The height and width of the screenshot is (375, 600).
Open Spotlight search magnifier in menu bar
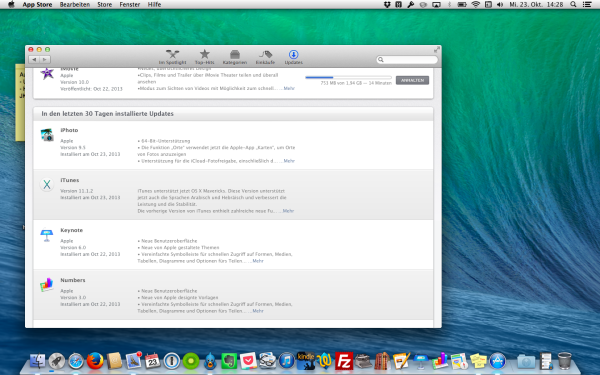pyautogui.click(x=573, y=5)
